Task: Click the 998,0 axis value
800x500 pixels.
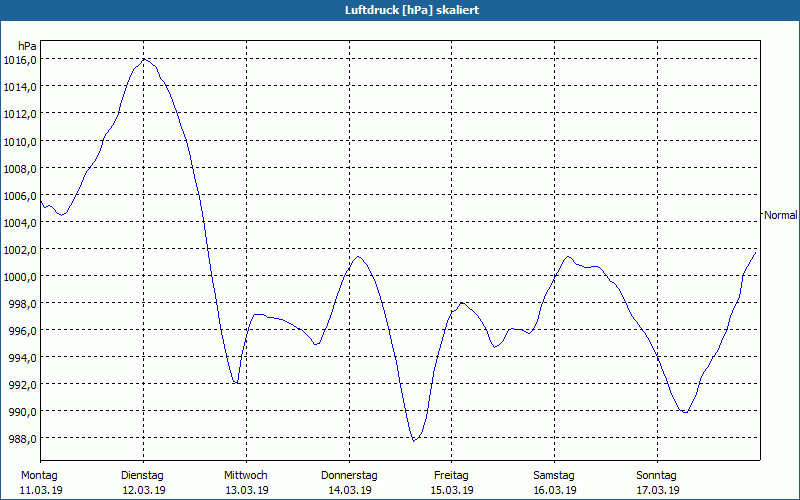Action: coord(23,304)
